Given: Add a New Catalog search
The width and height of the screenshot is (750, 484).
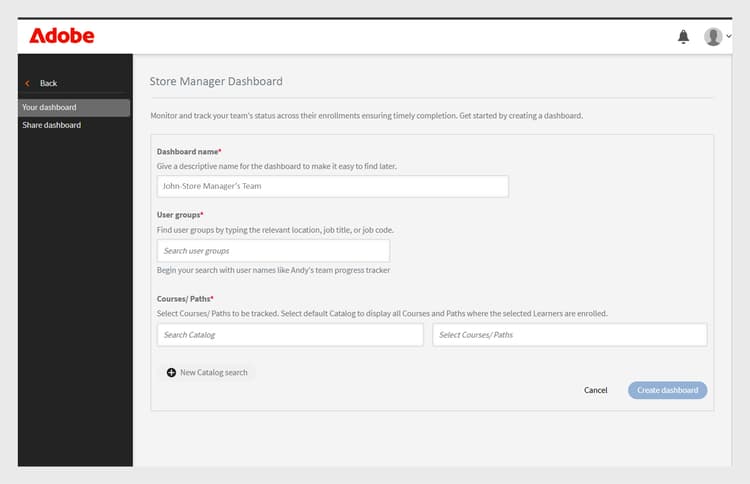Looking at the screenshot, I should [207, 372].
